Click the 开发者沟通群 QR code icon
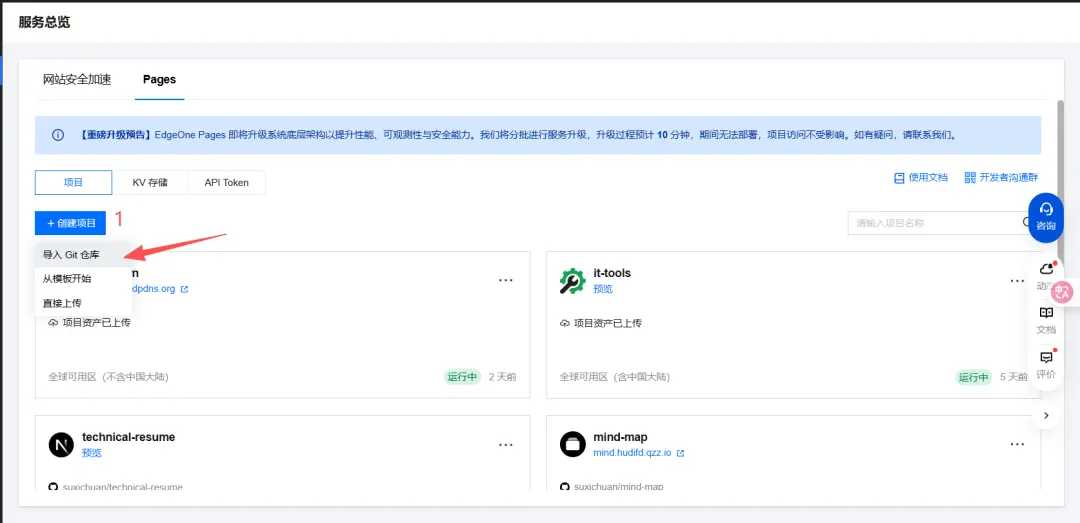This screenshot has width=1080, height=523. [970, 178]
